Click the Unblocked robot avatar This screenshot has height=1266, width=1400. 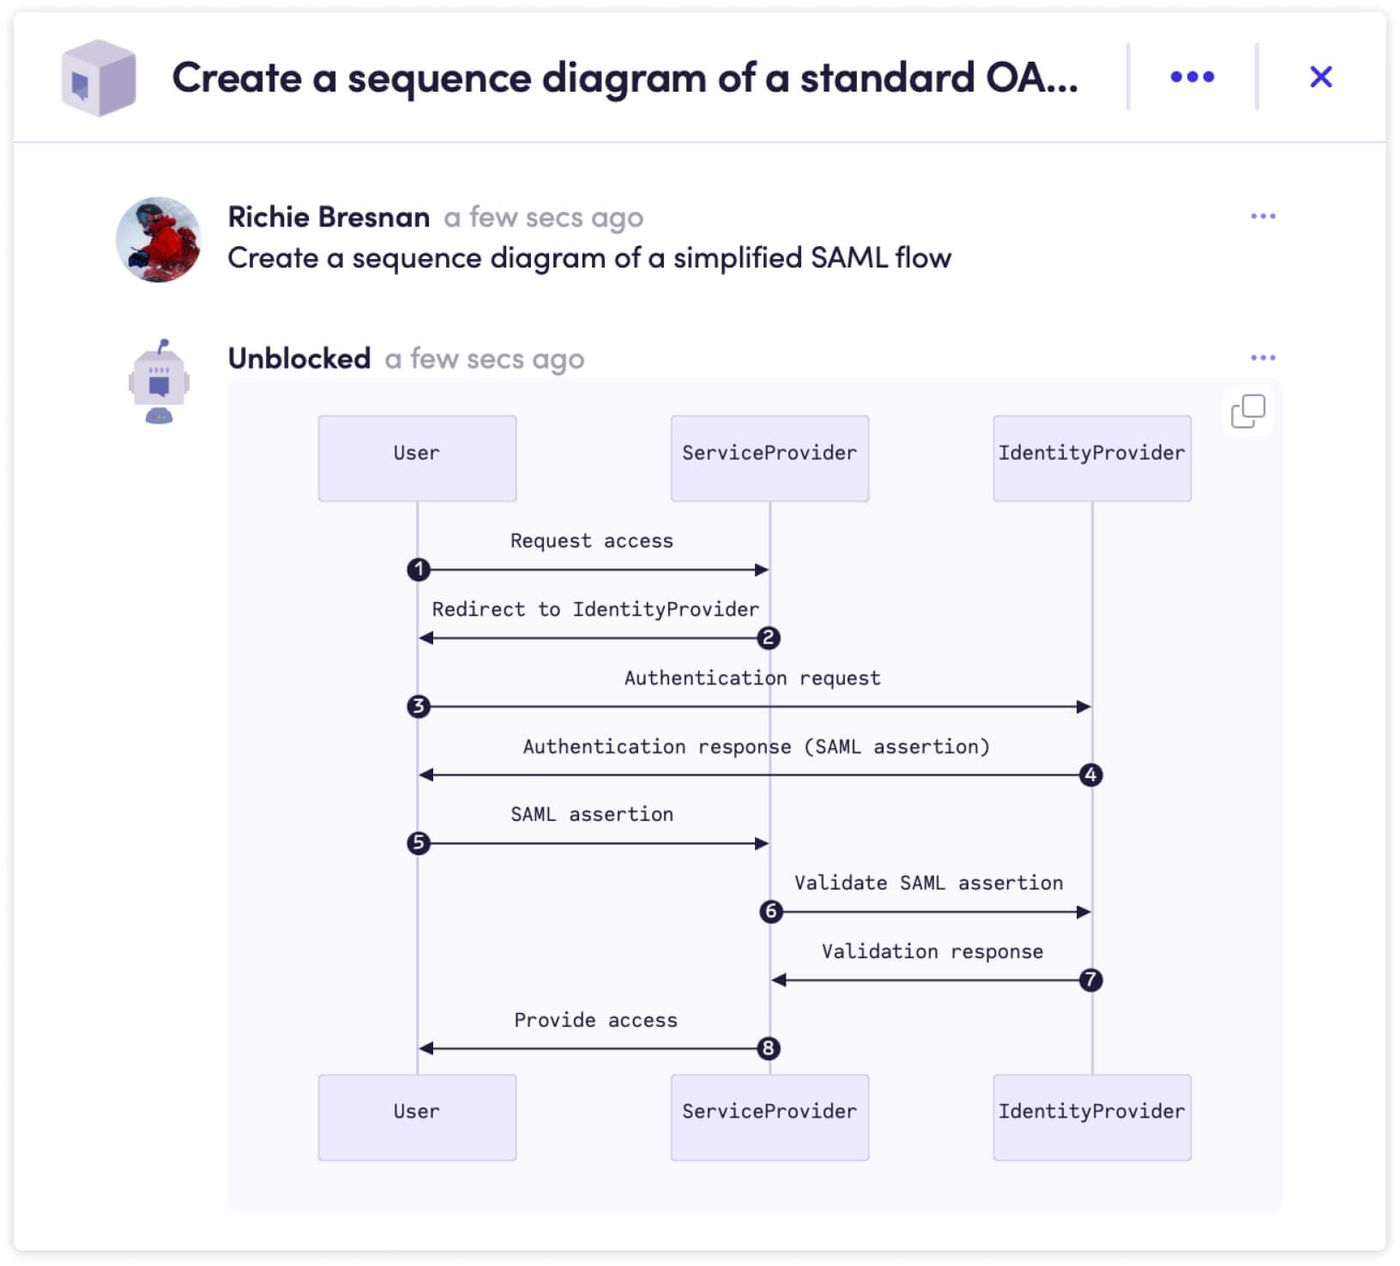[159, 381]
